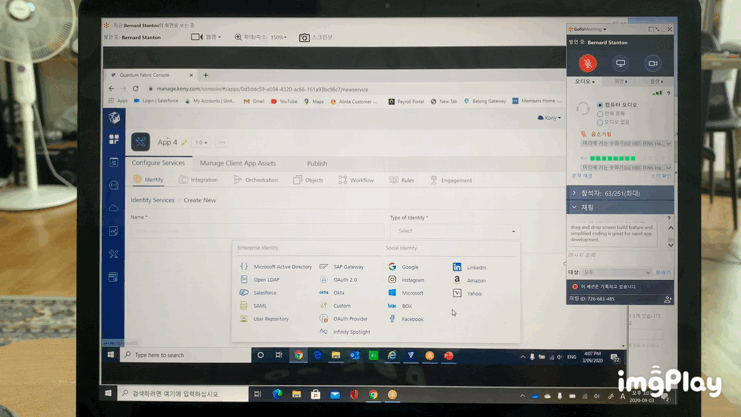Open the Objects services tab
Viewport: 741px width, 417px height.
(308, 180)
